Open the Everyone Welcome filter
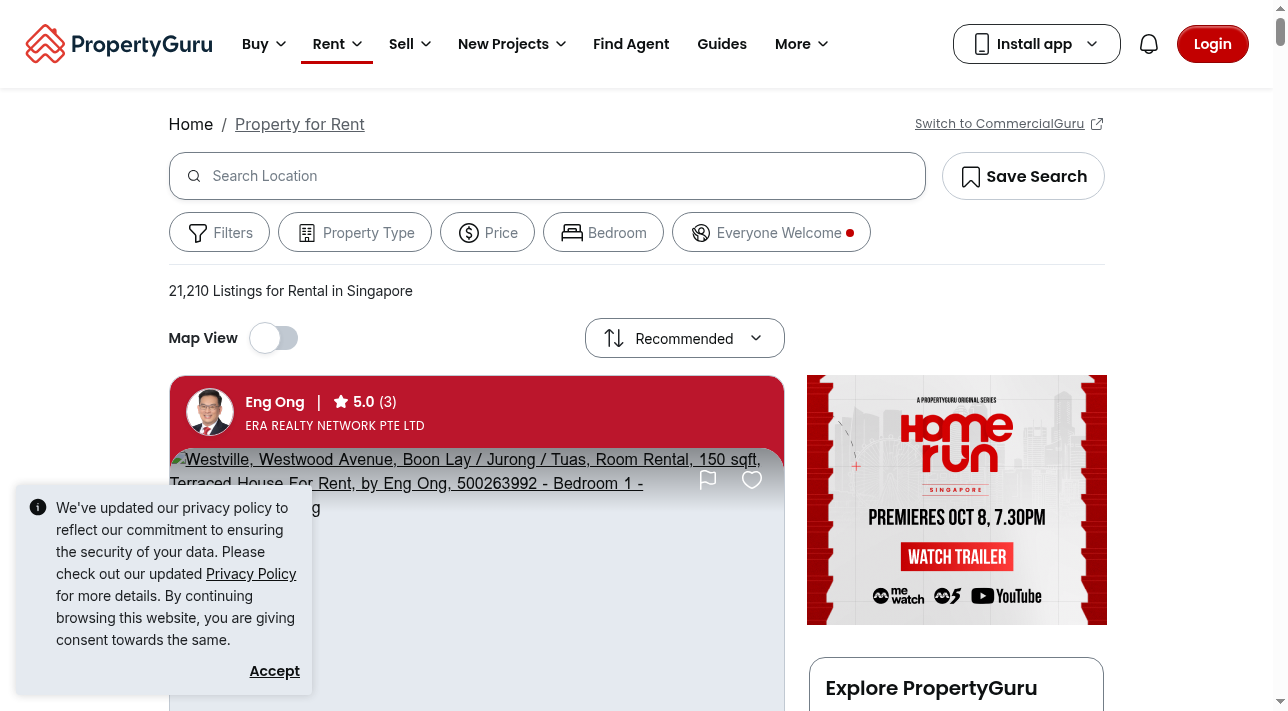 point(771,233)
